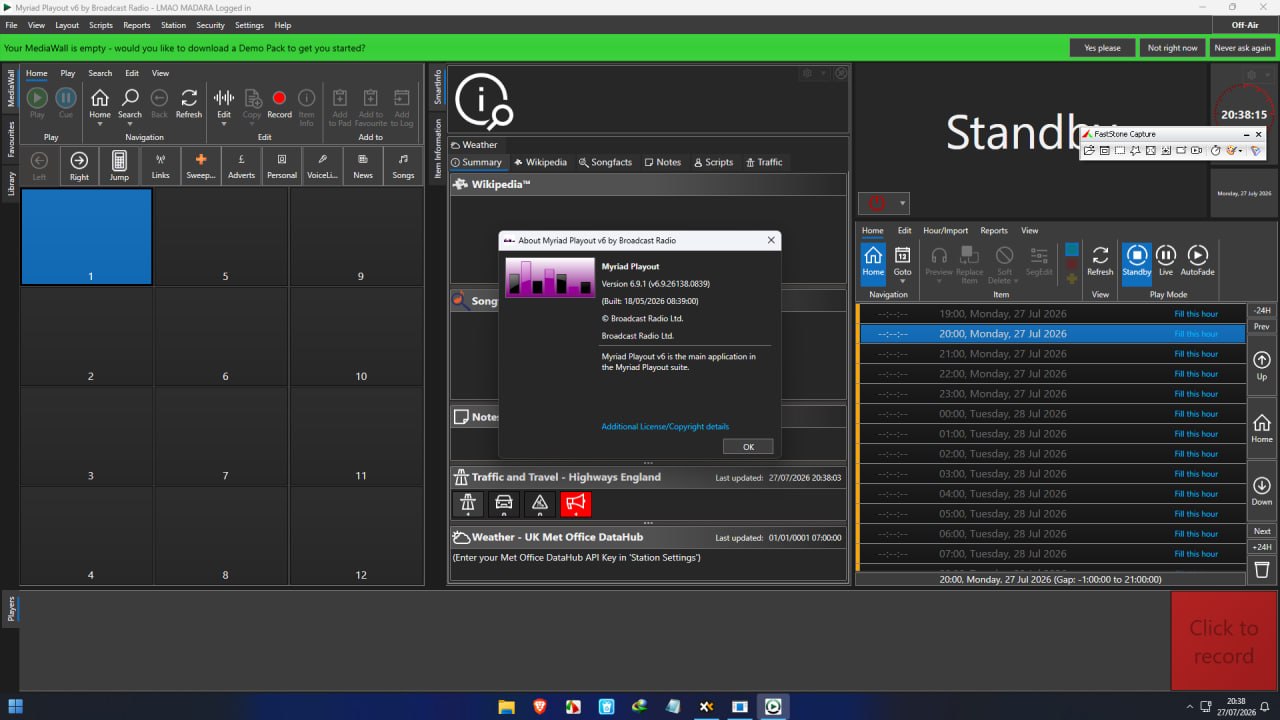The height and width of the screenshot is (720, 1280).
Task: Open the Security menu
Action: tap(210, 25)
